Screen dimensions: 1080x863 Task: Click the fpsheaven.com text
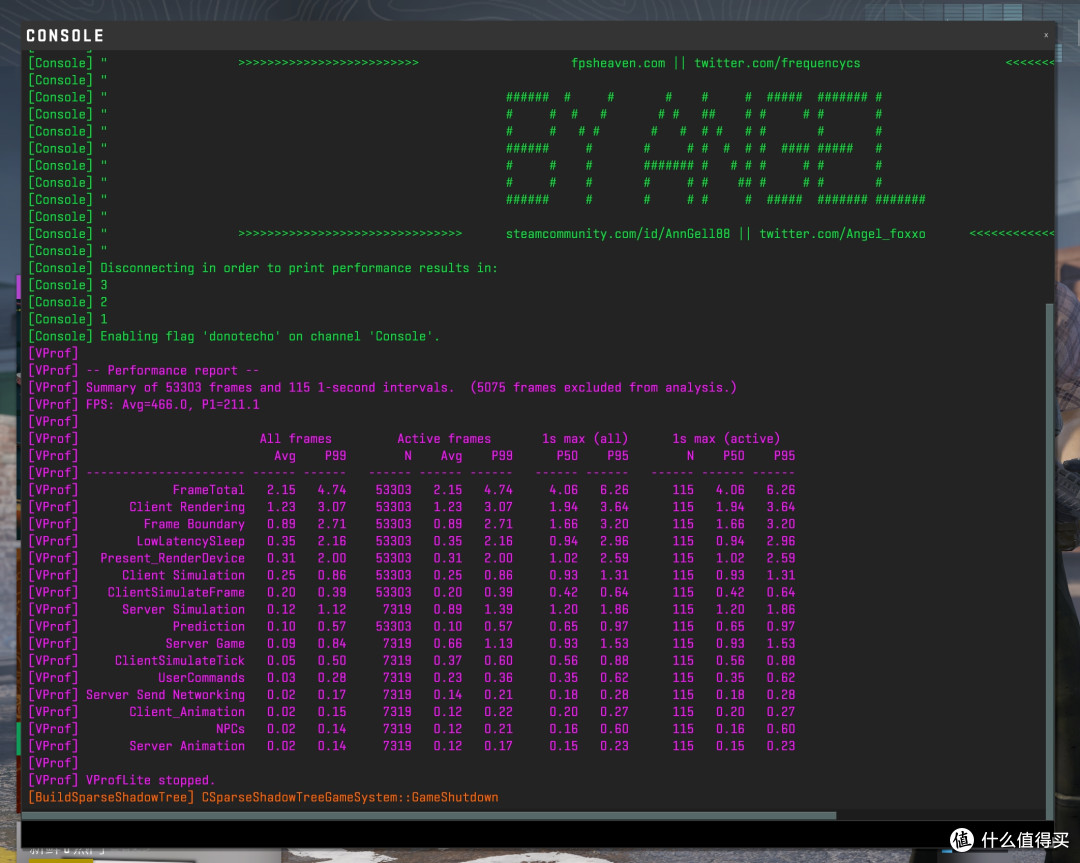[618, 63]
